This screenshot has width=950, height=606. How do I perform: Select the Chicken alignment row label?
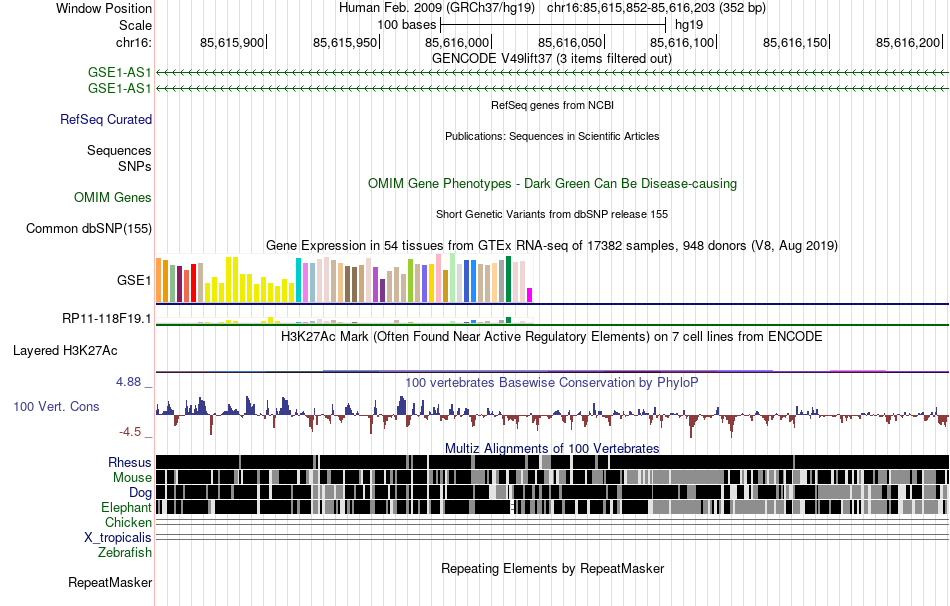point(128,522)
